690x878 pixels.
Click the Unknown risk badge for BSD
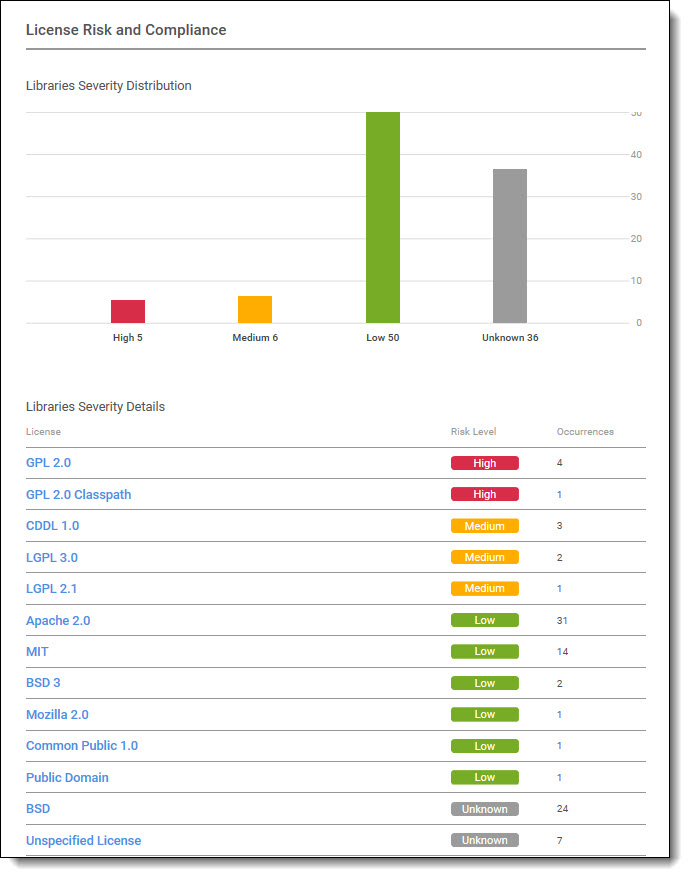484,809
